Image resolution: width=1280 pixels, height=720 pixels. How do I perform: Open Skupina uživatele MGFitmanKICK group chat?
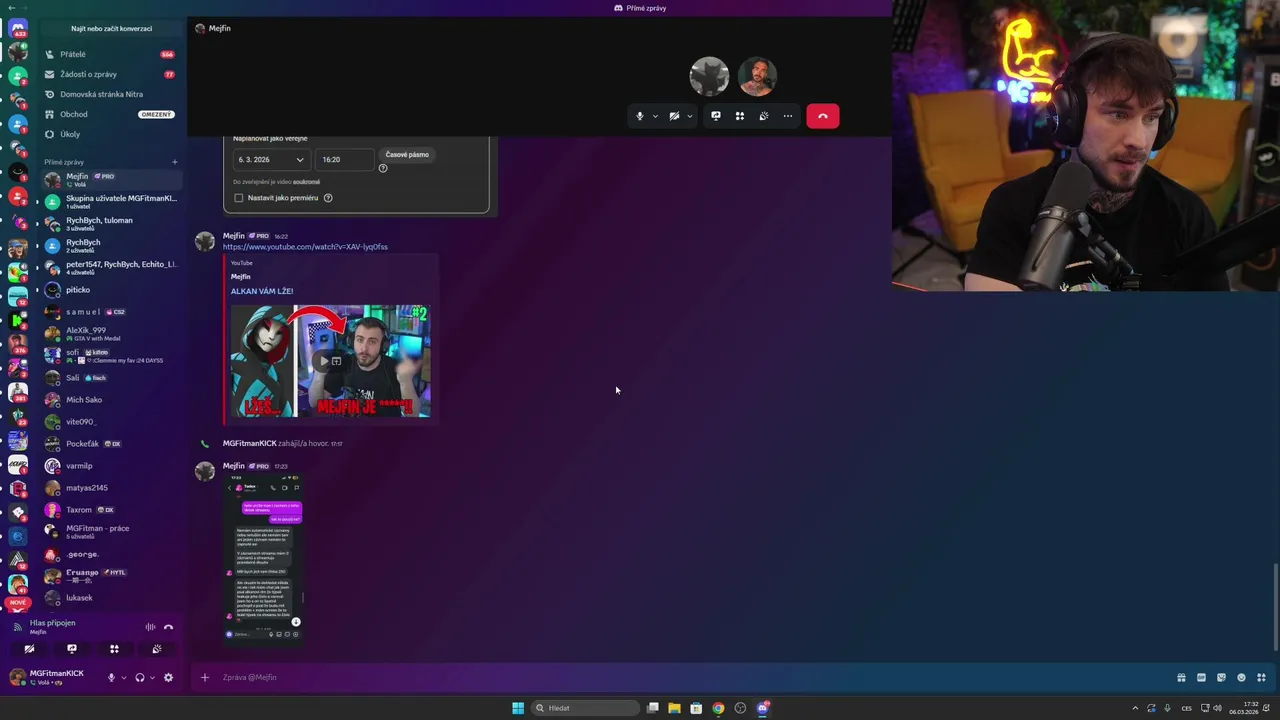[111, 202]
